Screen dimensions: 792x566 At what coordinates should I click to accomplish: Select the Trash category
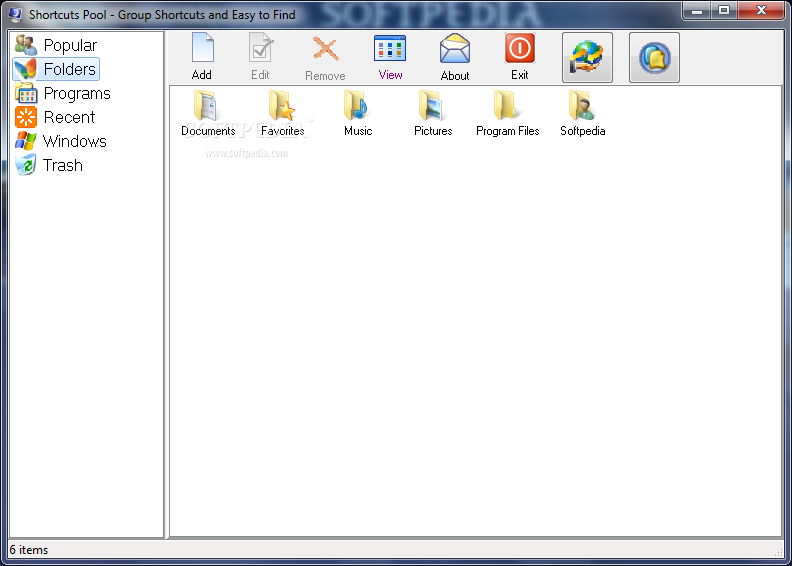(48, 165)
